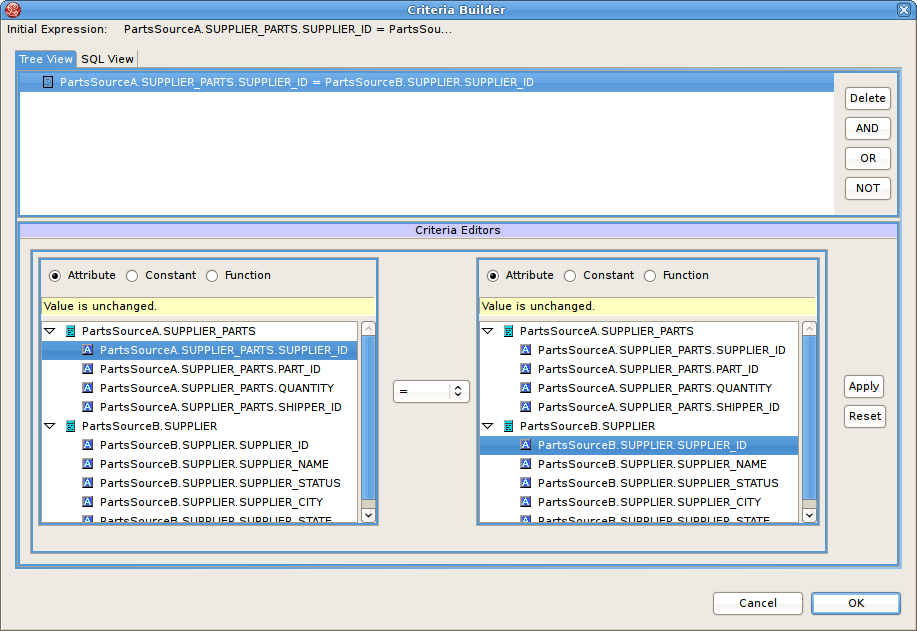The width and height of the screenshot is (917, 631).
Task: Click the table icon for PartsSourceA.SUPPLIER_PARTS in right panel
Action: tap(507, 331)
